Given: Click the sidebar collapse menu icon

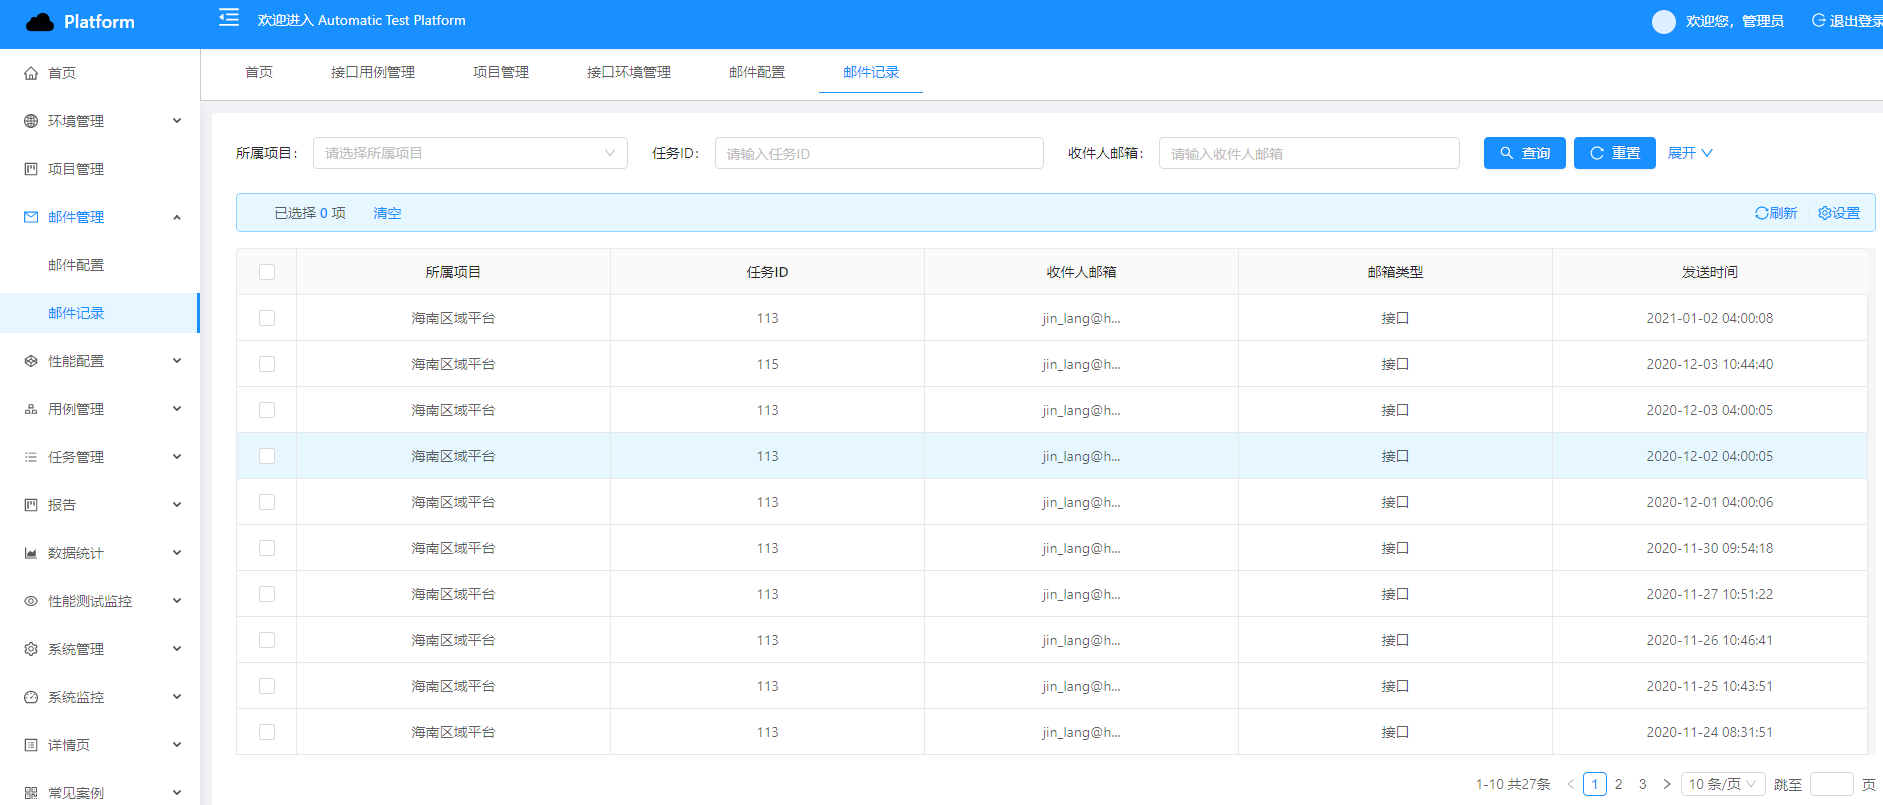Looking at the screenshot, I should (229, 18).
